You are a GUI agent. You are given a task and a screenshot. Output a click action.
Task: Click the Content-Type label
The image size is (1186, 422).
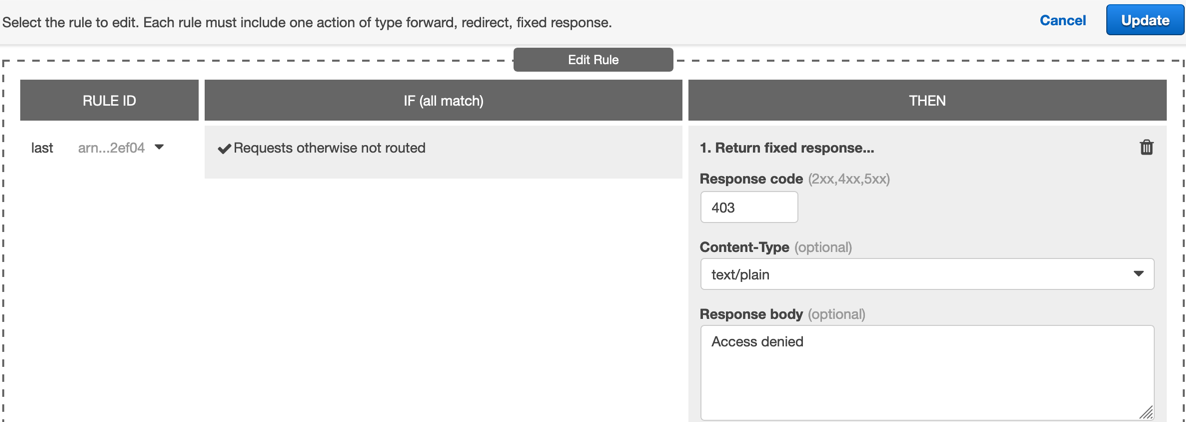745,247
